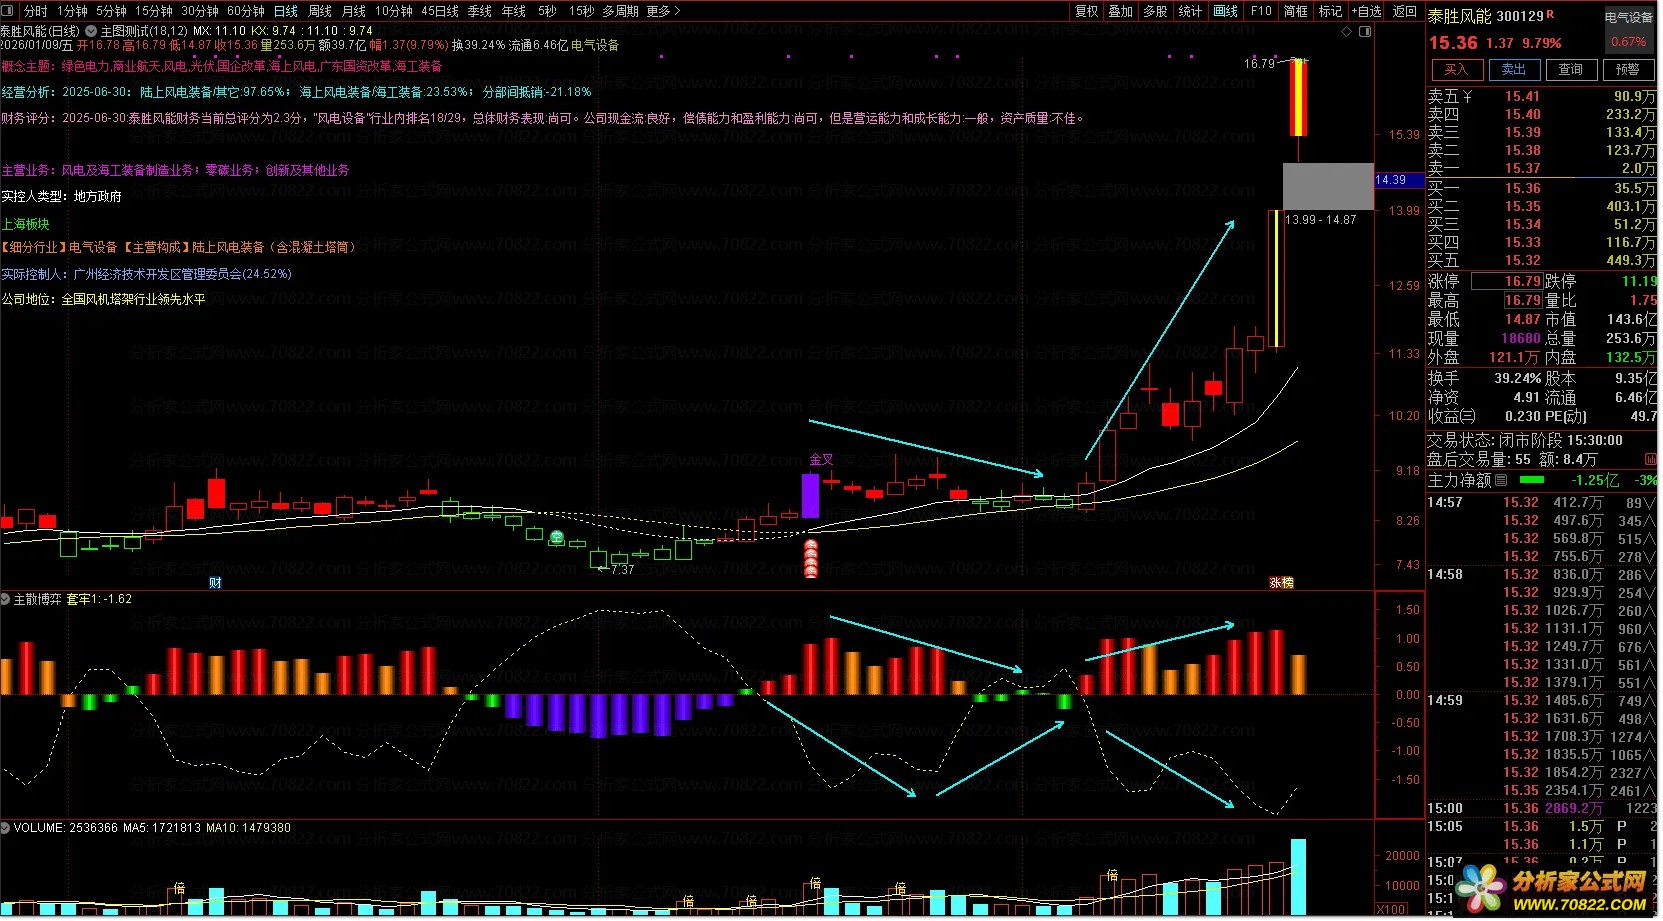The width and height of the screenshot is (1663, 921).
Task: Toggle the 画线 drawing-line mode
Action: (1225, 11)
